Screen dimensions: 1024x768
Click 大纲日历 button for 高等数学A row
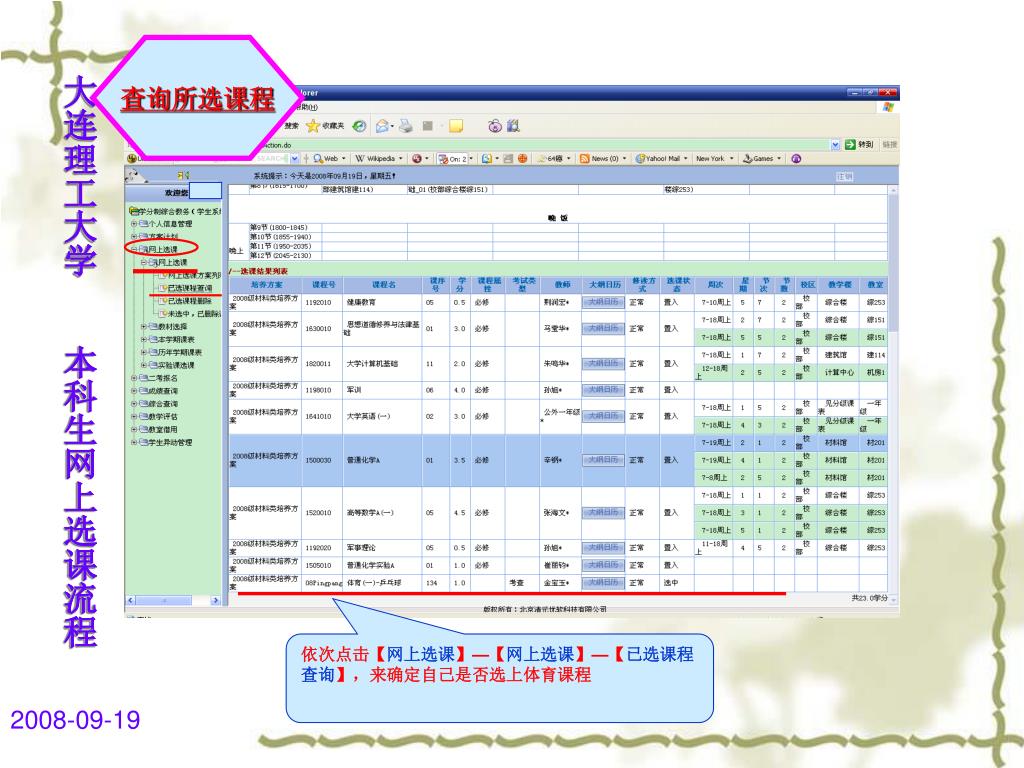[603, 513]
